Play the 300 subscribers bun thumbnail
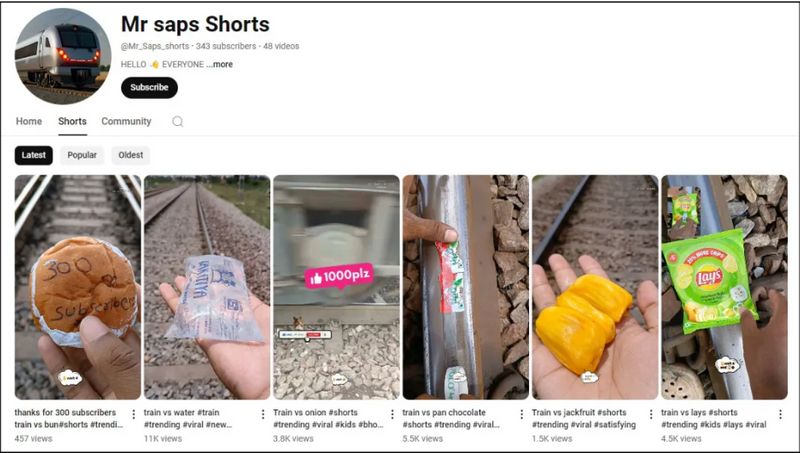This screenshot has width=800, height=453. (x=78, y=287)
